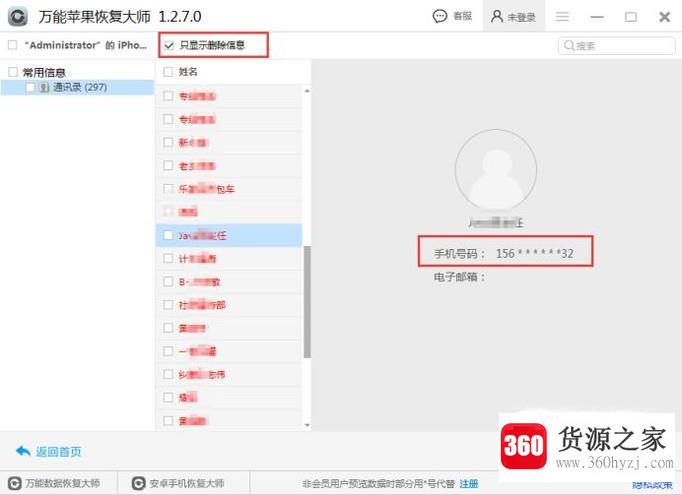This screenshot has height=495, width=682.
Task: Click the app logo icon in title bar
Action: tap(18, 17)
